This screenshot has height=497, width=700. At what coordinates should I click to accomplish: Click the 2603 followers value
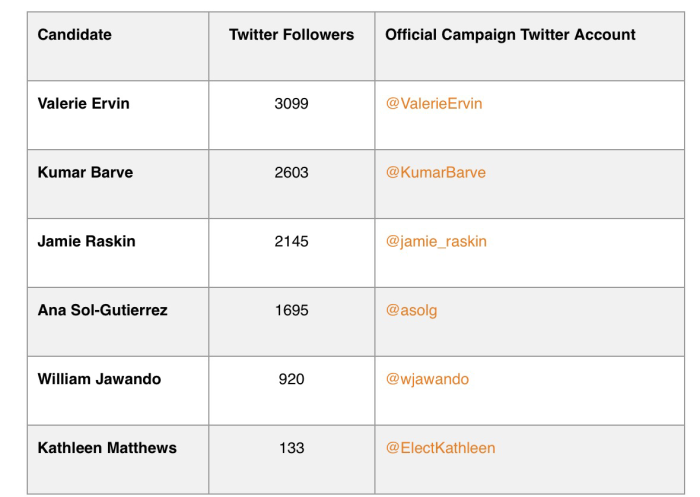pyautogui.click(x=292, y=172)
